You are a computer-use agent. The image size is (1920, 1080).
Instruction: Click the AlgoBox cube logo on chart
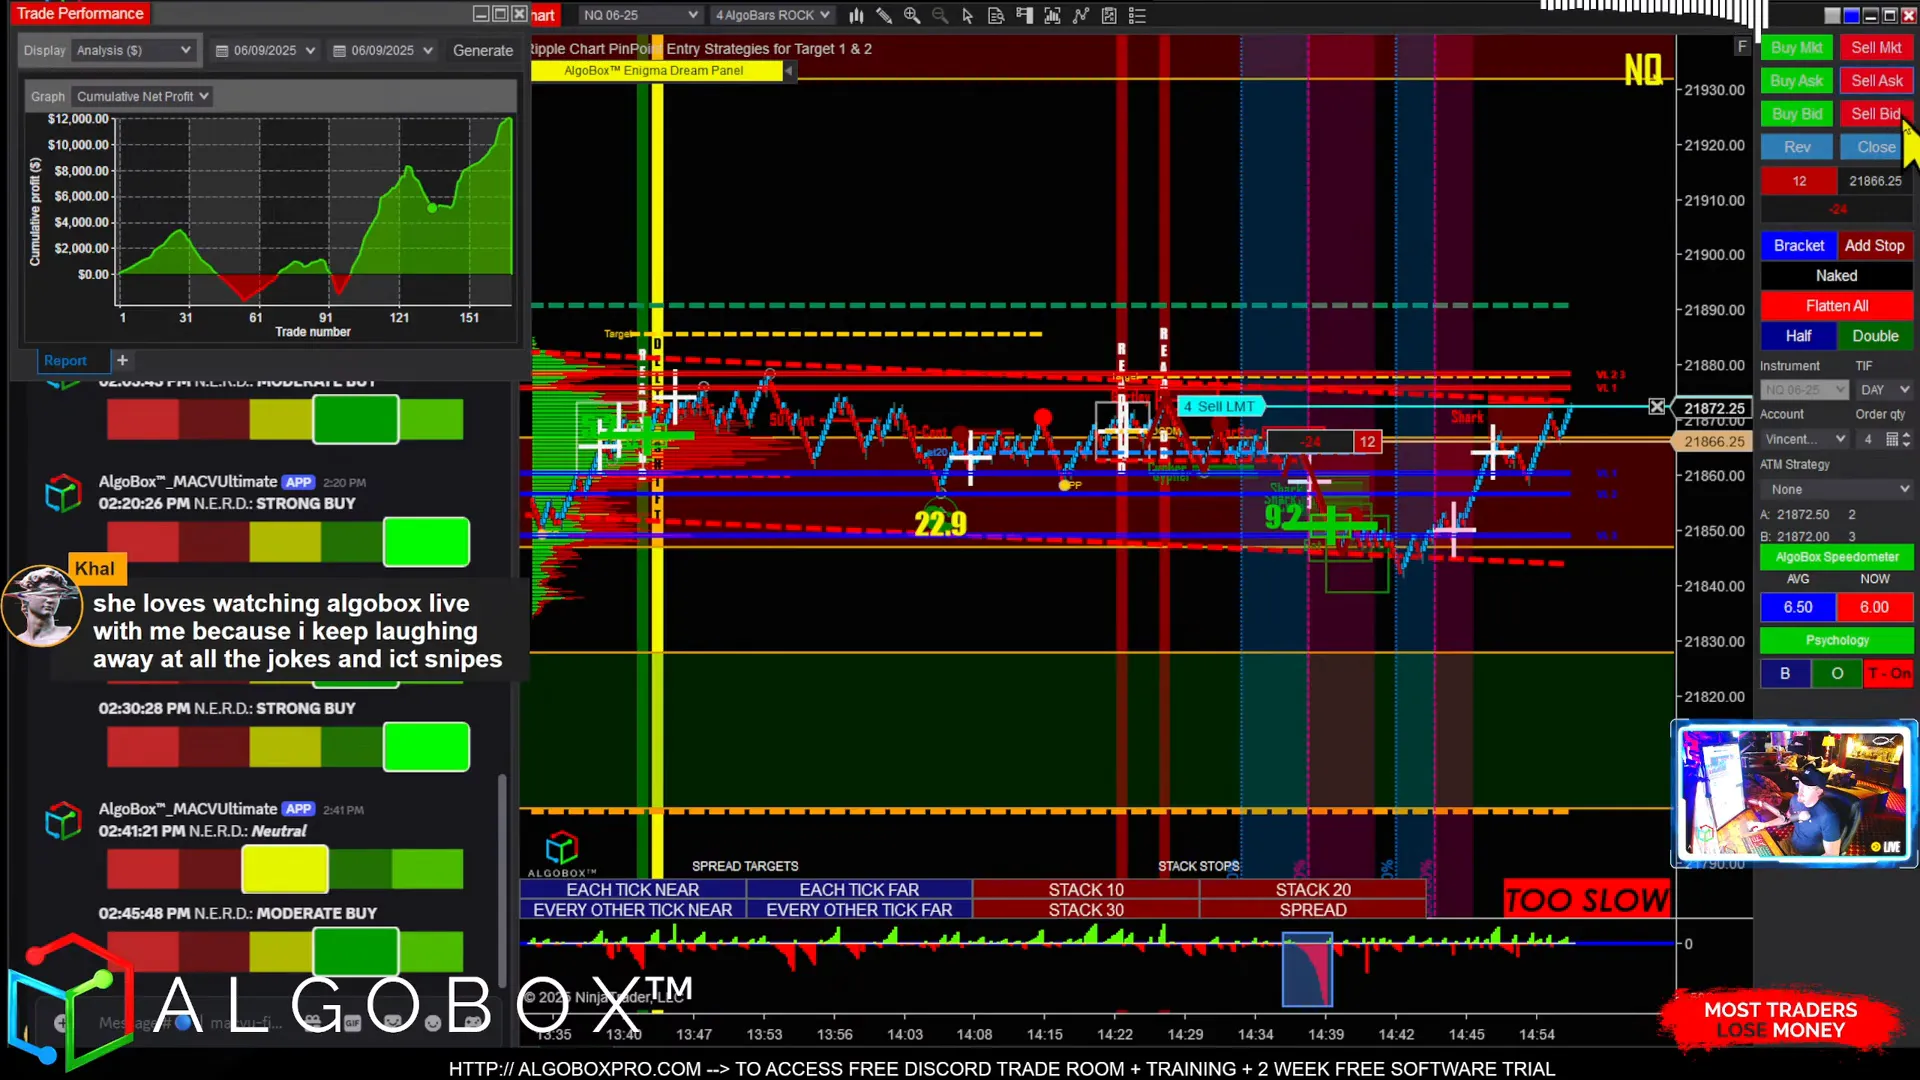561,848
